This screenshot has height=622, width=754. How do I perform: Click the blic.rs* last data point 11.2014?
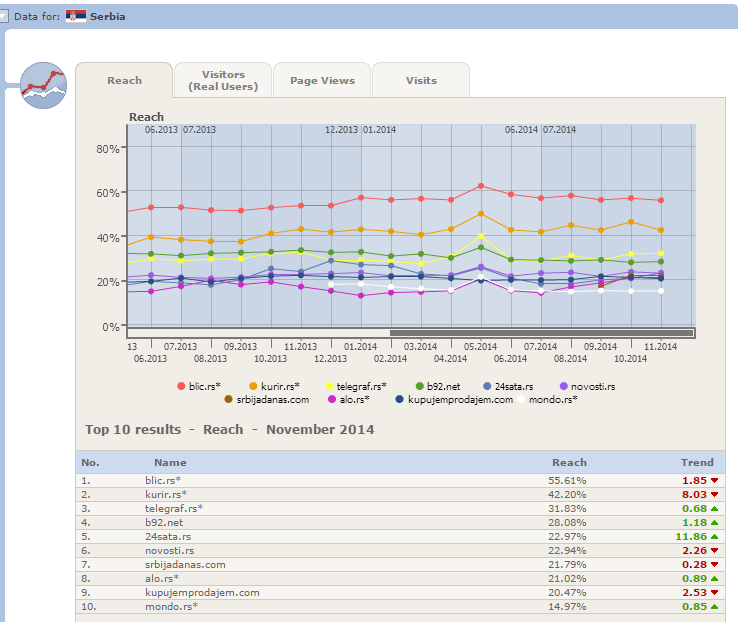661,200
